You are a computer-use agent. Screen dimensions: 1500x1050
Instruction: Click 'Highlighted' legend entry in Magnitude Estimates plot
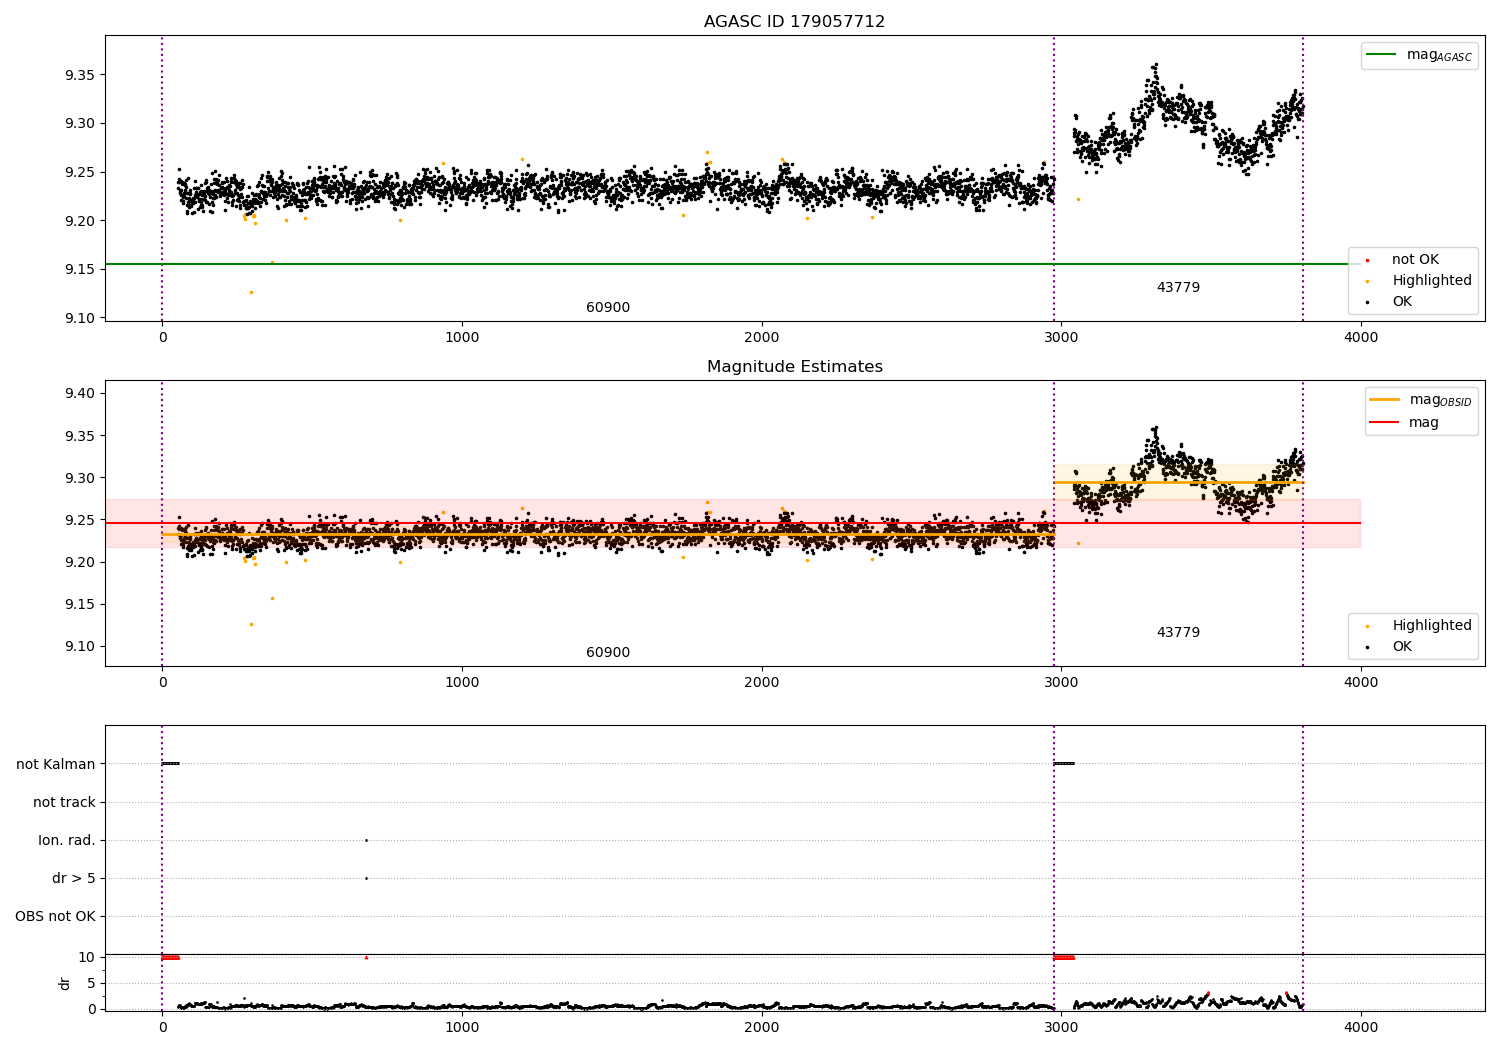point(1432,626)
